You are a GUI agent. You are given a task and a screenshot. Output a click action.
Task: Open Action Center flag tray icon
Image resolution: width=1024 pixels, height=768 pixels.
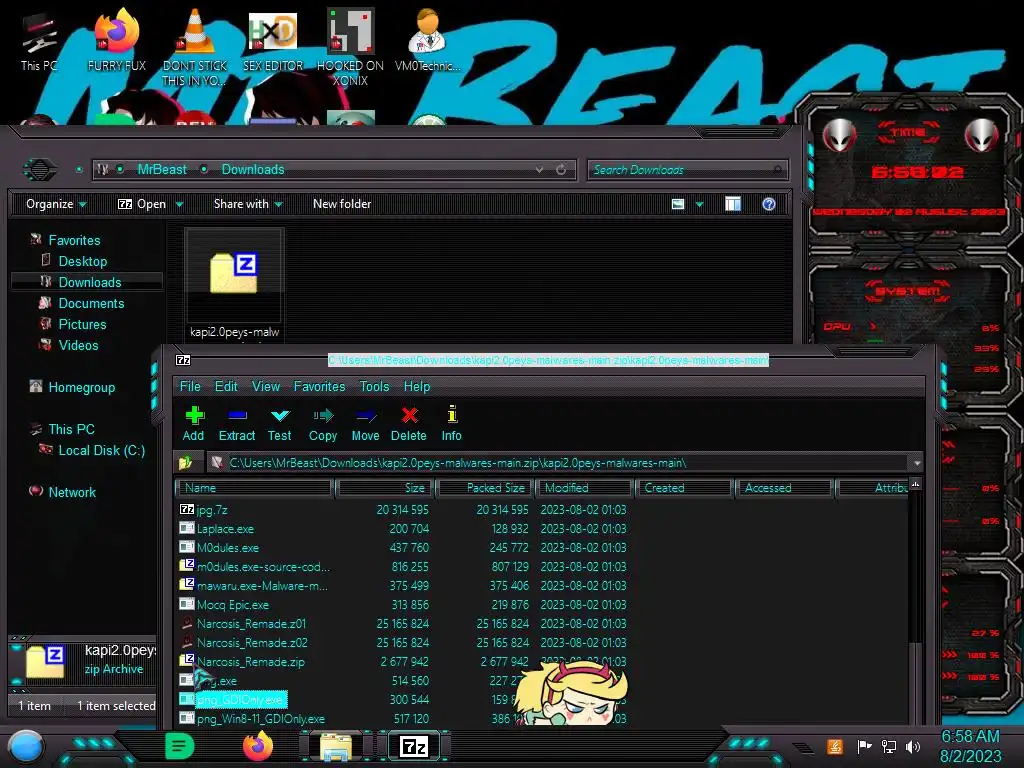tap(864, 746)
